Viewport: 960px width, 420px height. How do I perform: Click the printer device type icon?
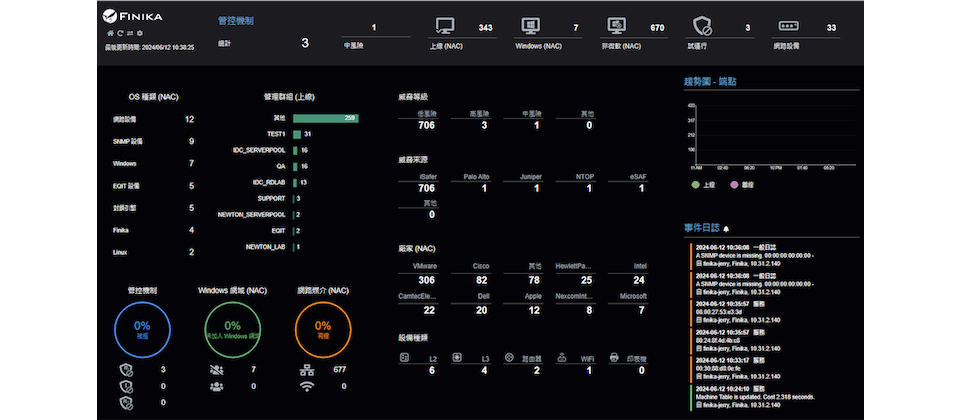click(x=613, y=357)
